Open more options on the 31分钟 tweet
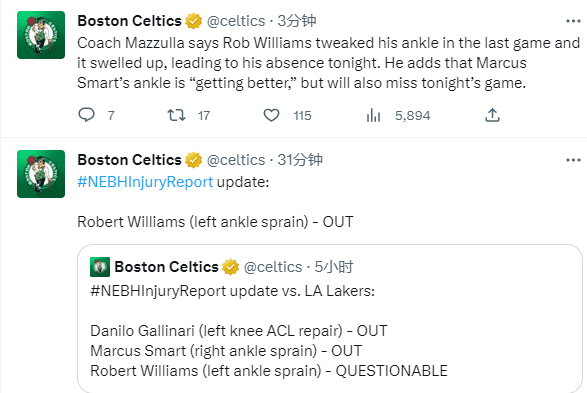This screenshot has height=393, width=587. click(573, 160)
